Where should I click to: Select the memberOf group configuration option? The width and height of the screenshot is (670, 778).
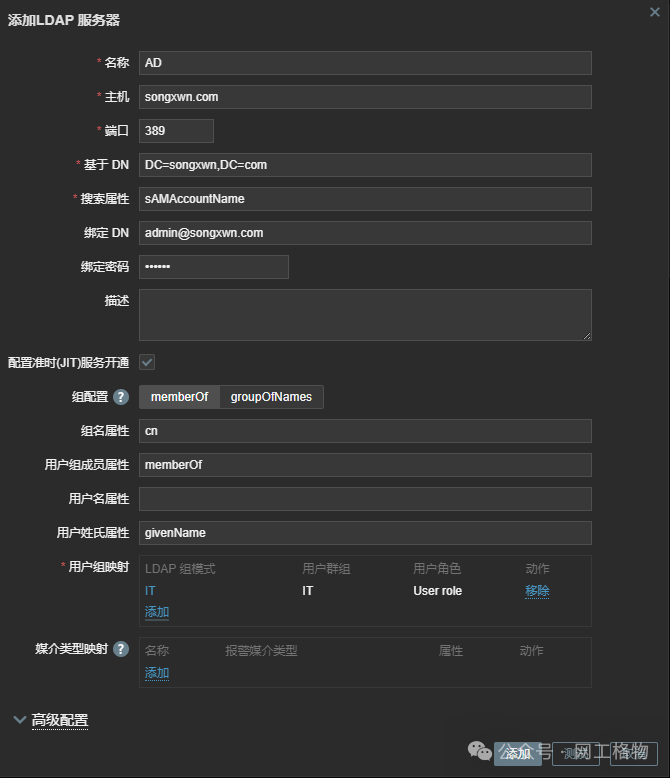(x=179, y=397)
